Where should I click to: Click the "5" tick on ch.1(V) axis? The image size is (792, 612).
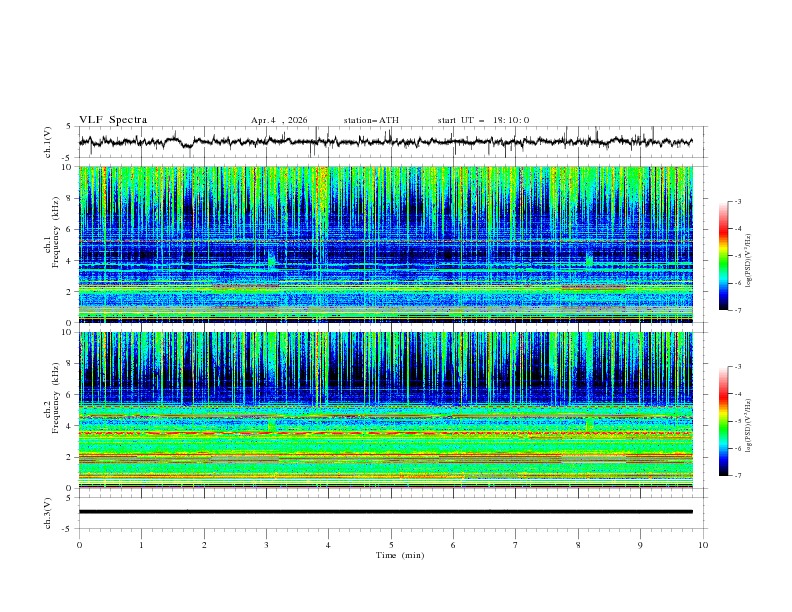69,127
